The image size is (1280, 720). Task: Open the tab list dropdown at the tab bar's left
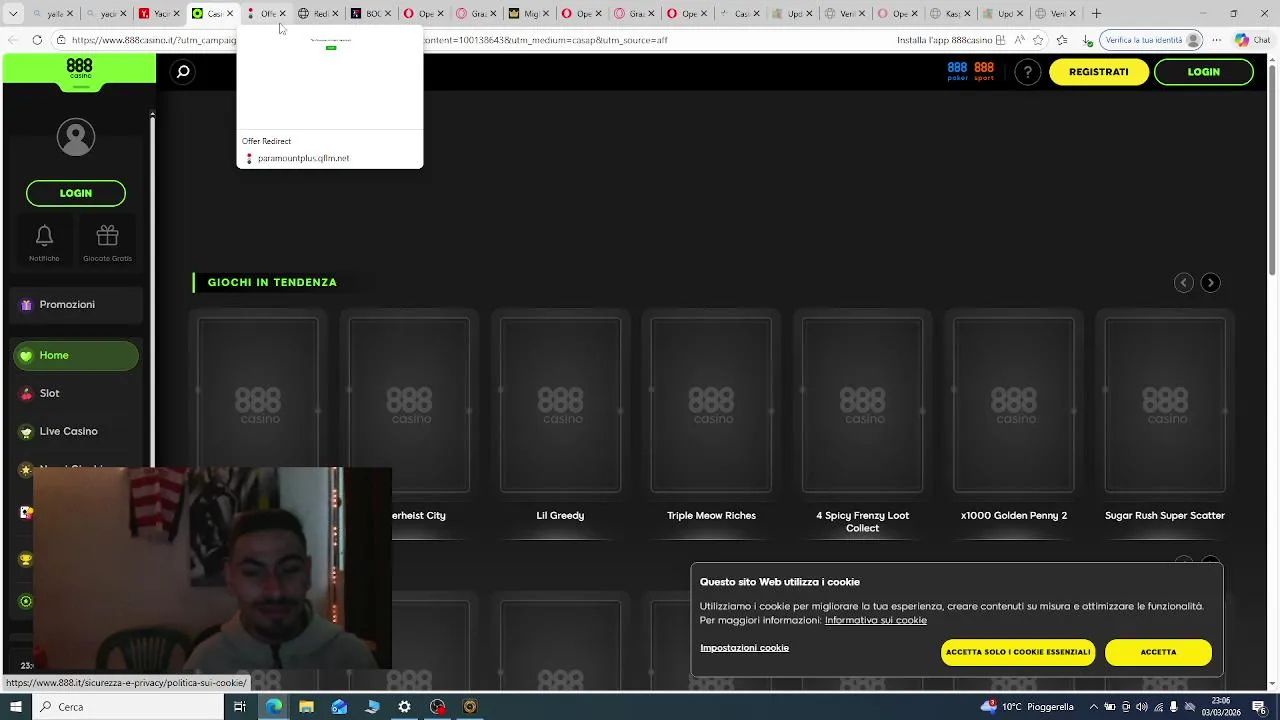pyautogui.click(x=14, y=13)
